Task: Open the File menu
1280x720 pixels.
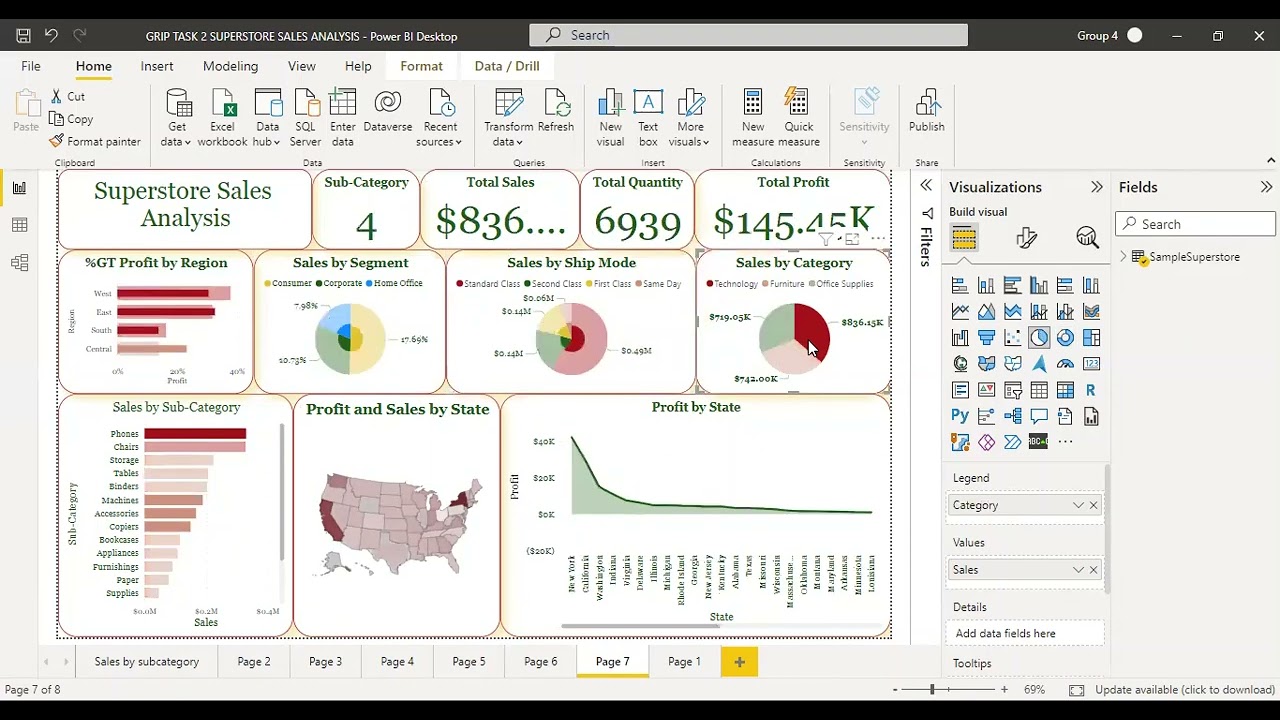Action: [x=31, y=66]
